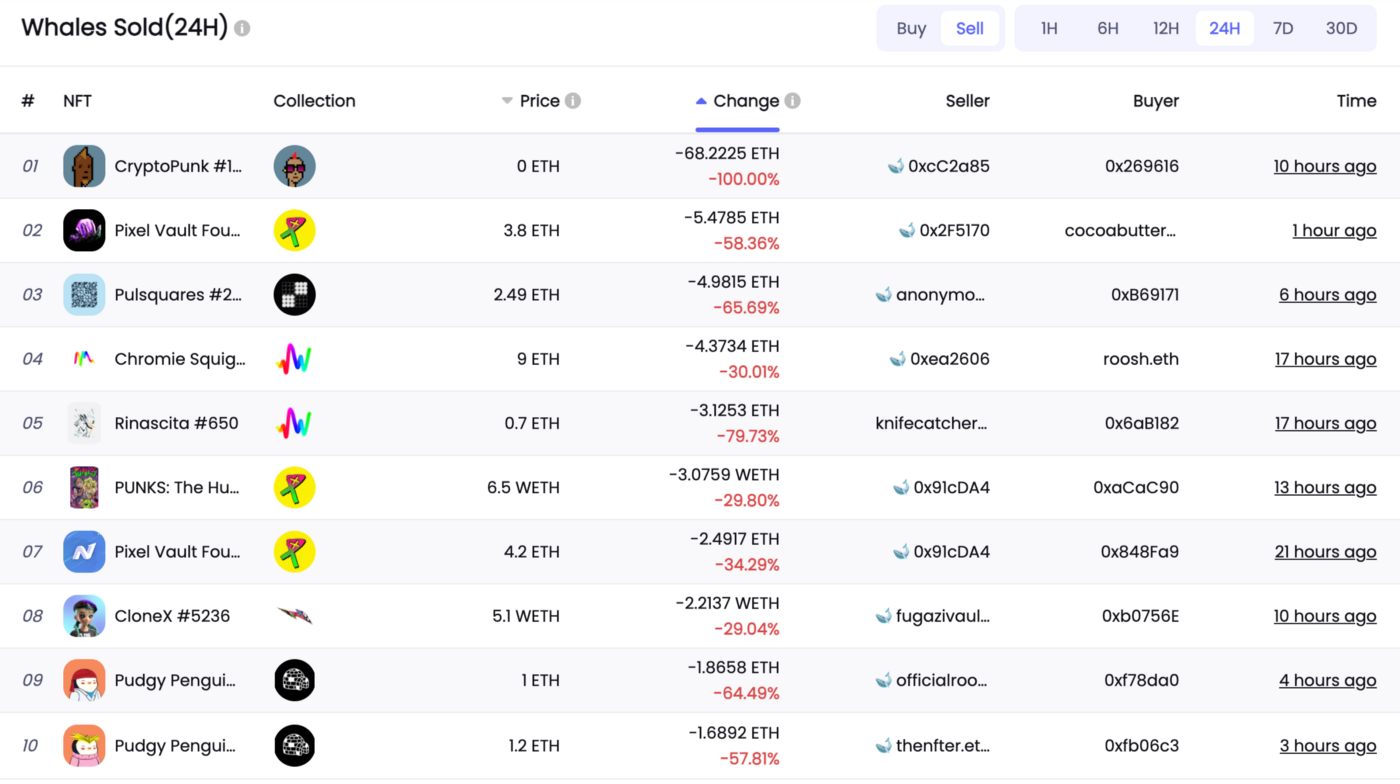
Task: Click the collection icon in row 06
Action: click(x=295, y=487)
